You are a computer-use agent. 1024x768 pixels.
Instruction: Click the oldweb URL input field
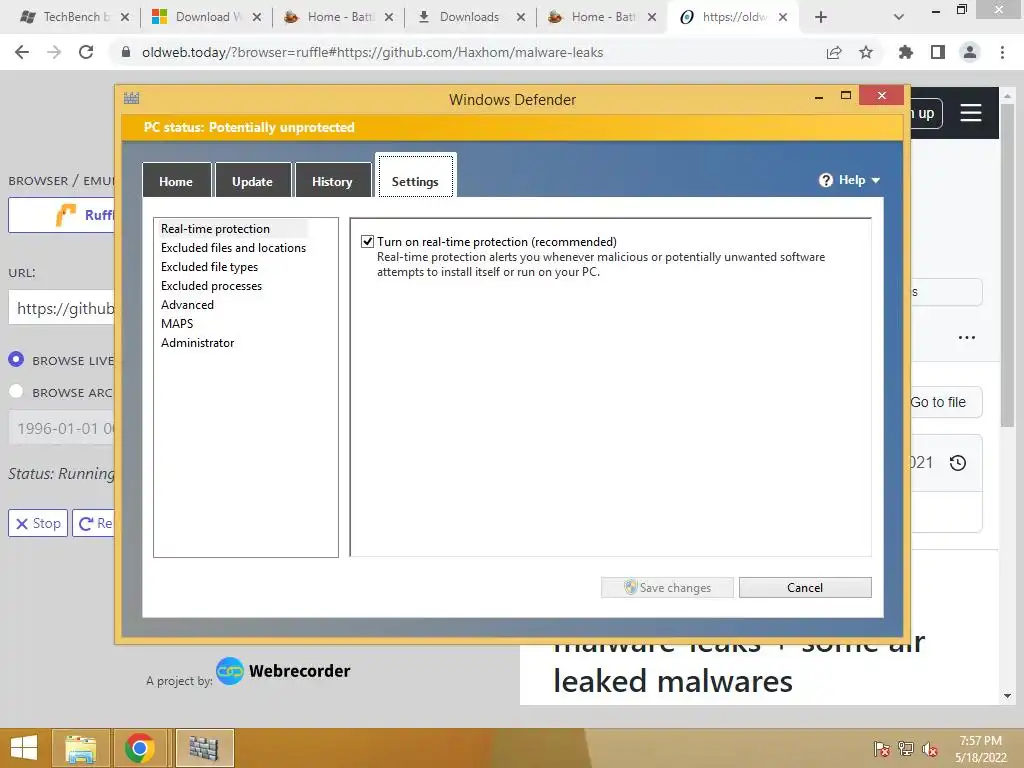(62, 308)
